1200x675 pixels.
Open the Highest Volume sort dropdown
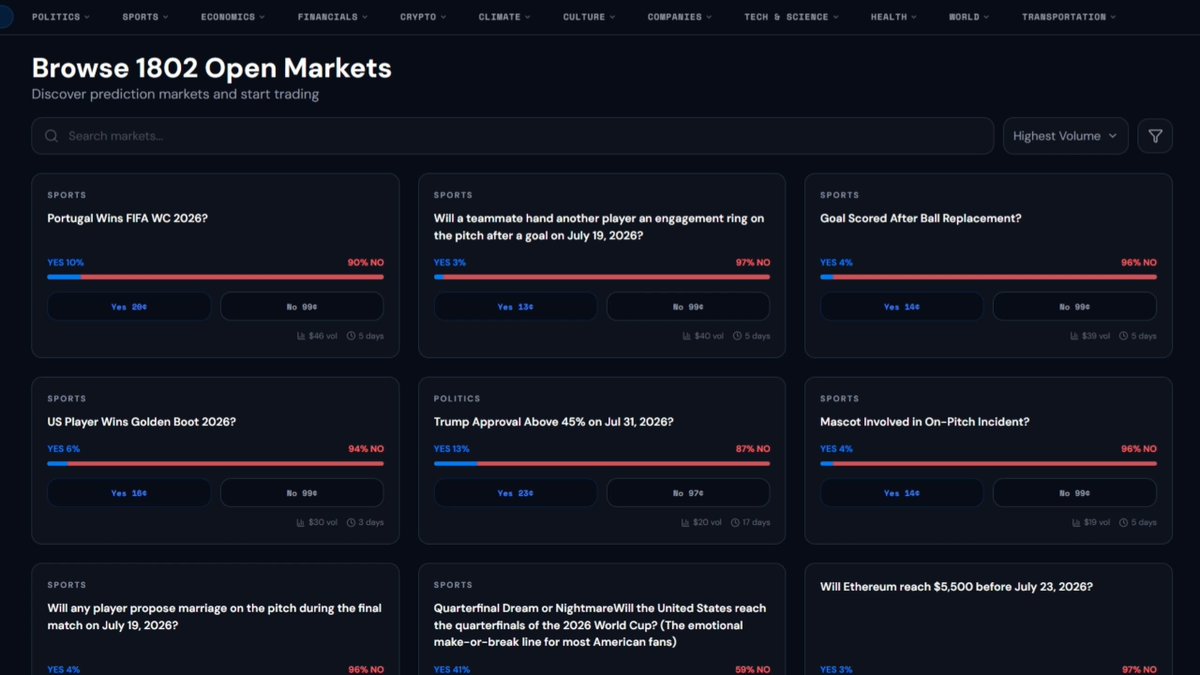coord(1066,136)
